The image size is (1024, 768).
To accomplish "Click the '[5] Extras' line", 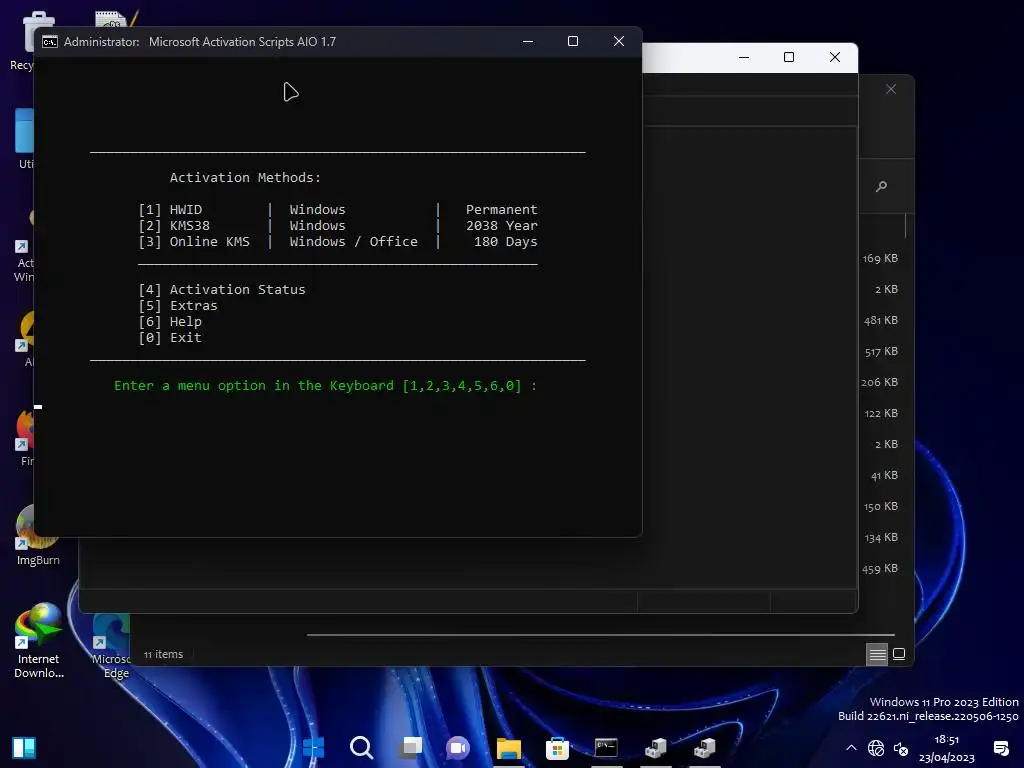I will click(178, 306).
